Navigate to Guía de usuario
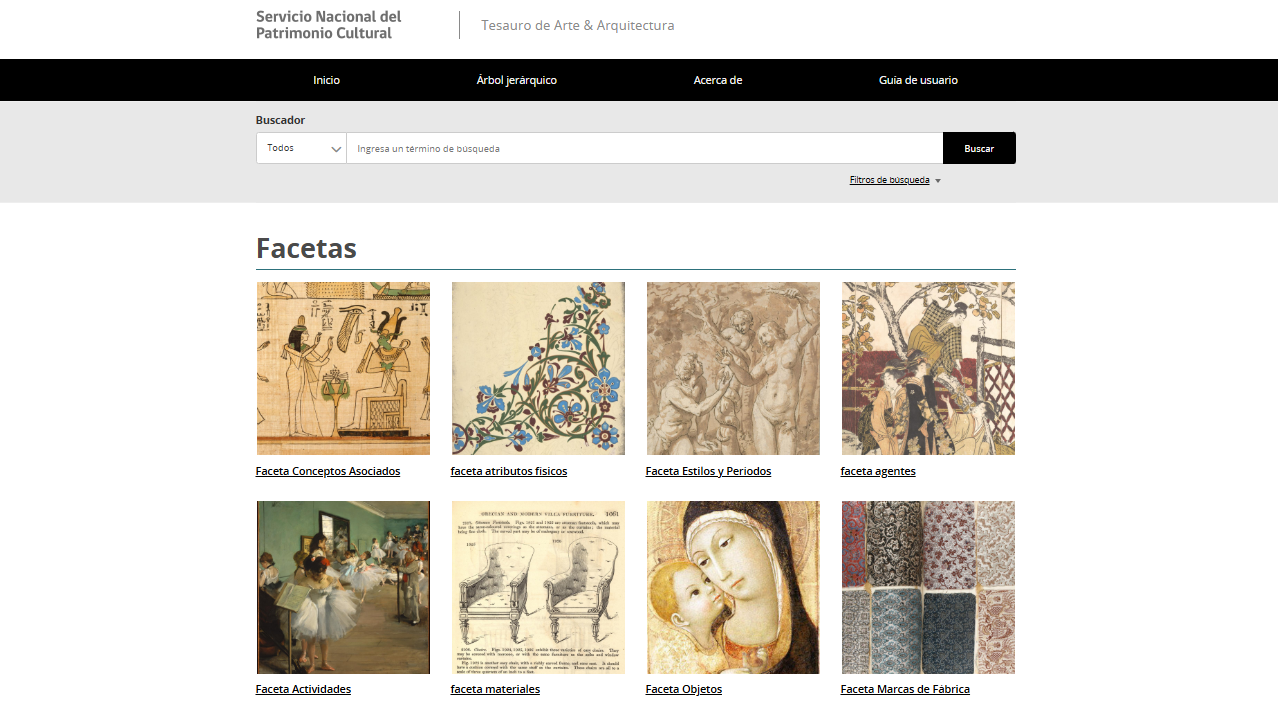 [x=918, y=80]
